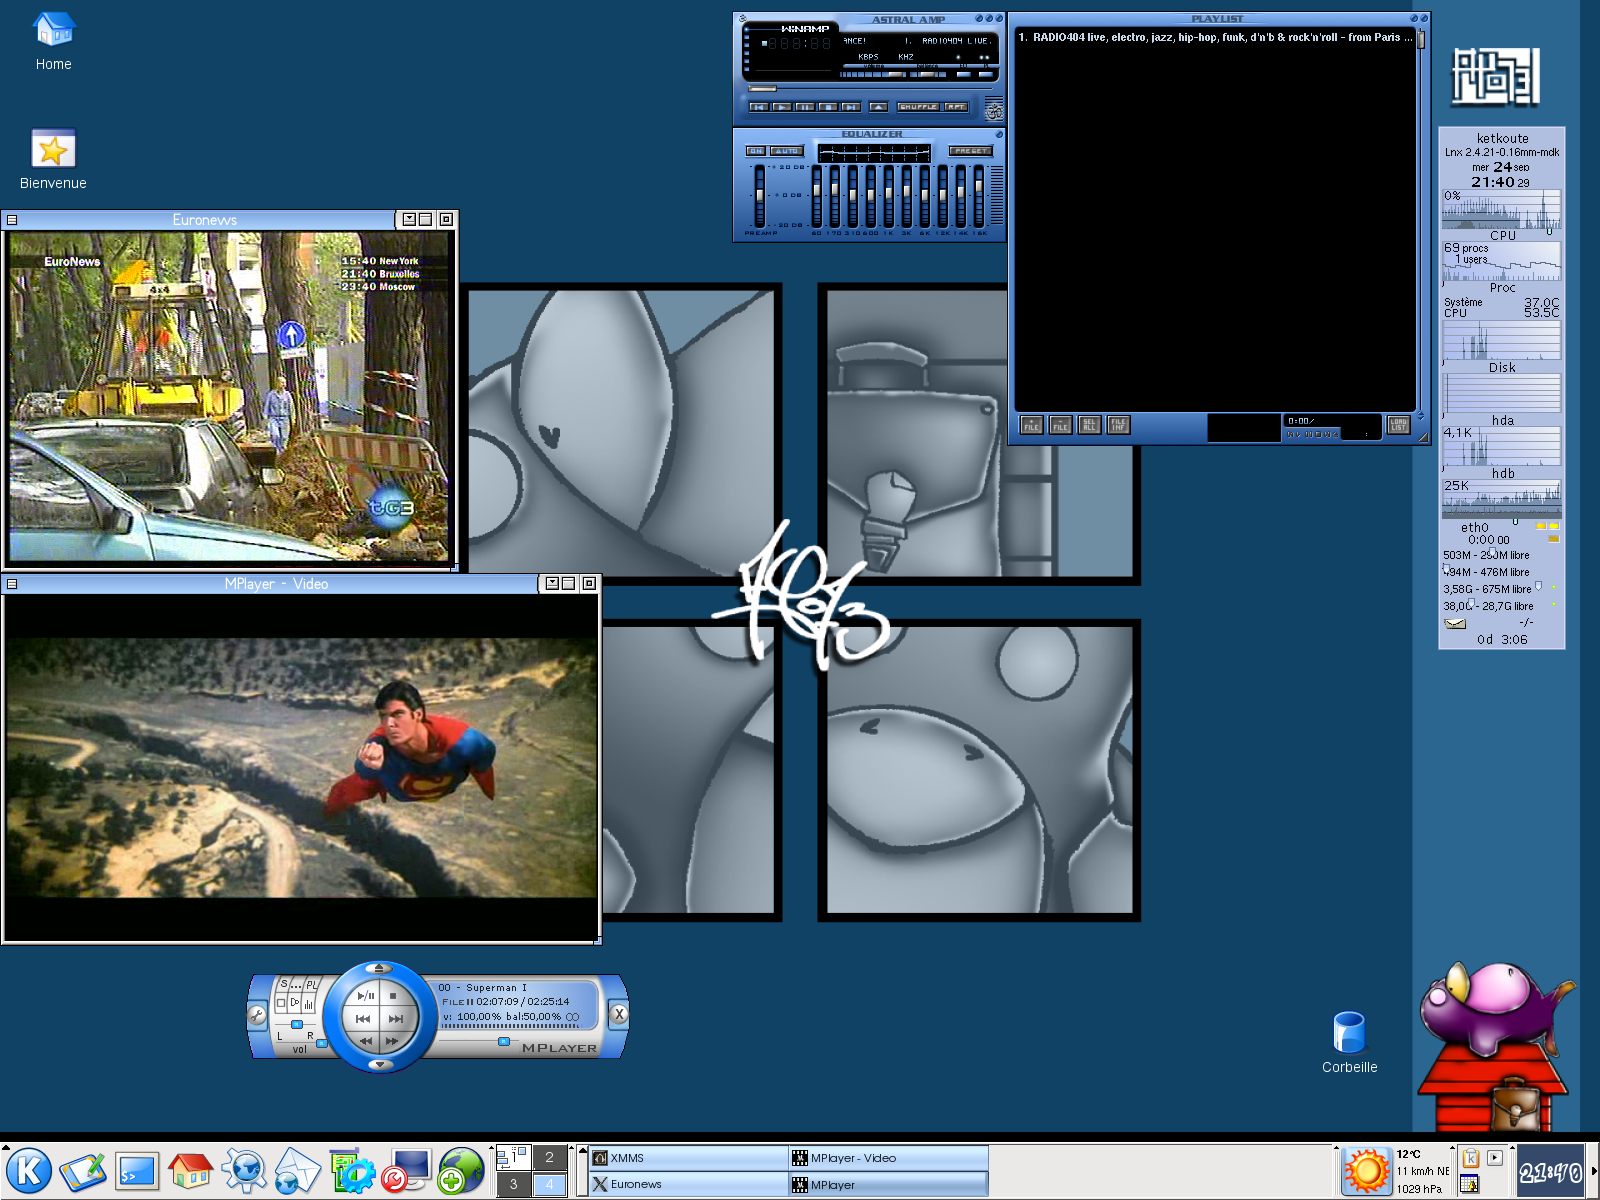This screenshot has width=1600, height=1200.
Task: Switch to virtual desktop 4
Action: 548,1184
